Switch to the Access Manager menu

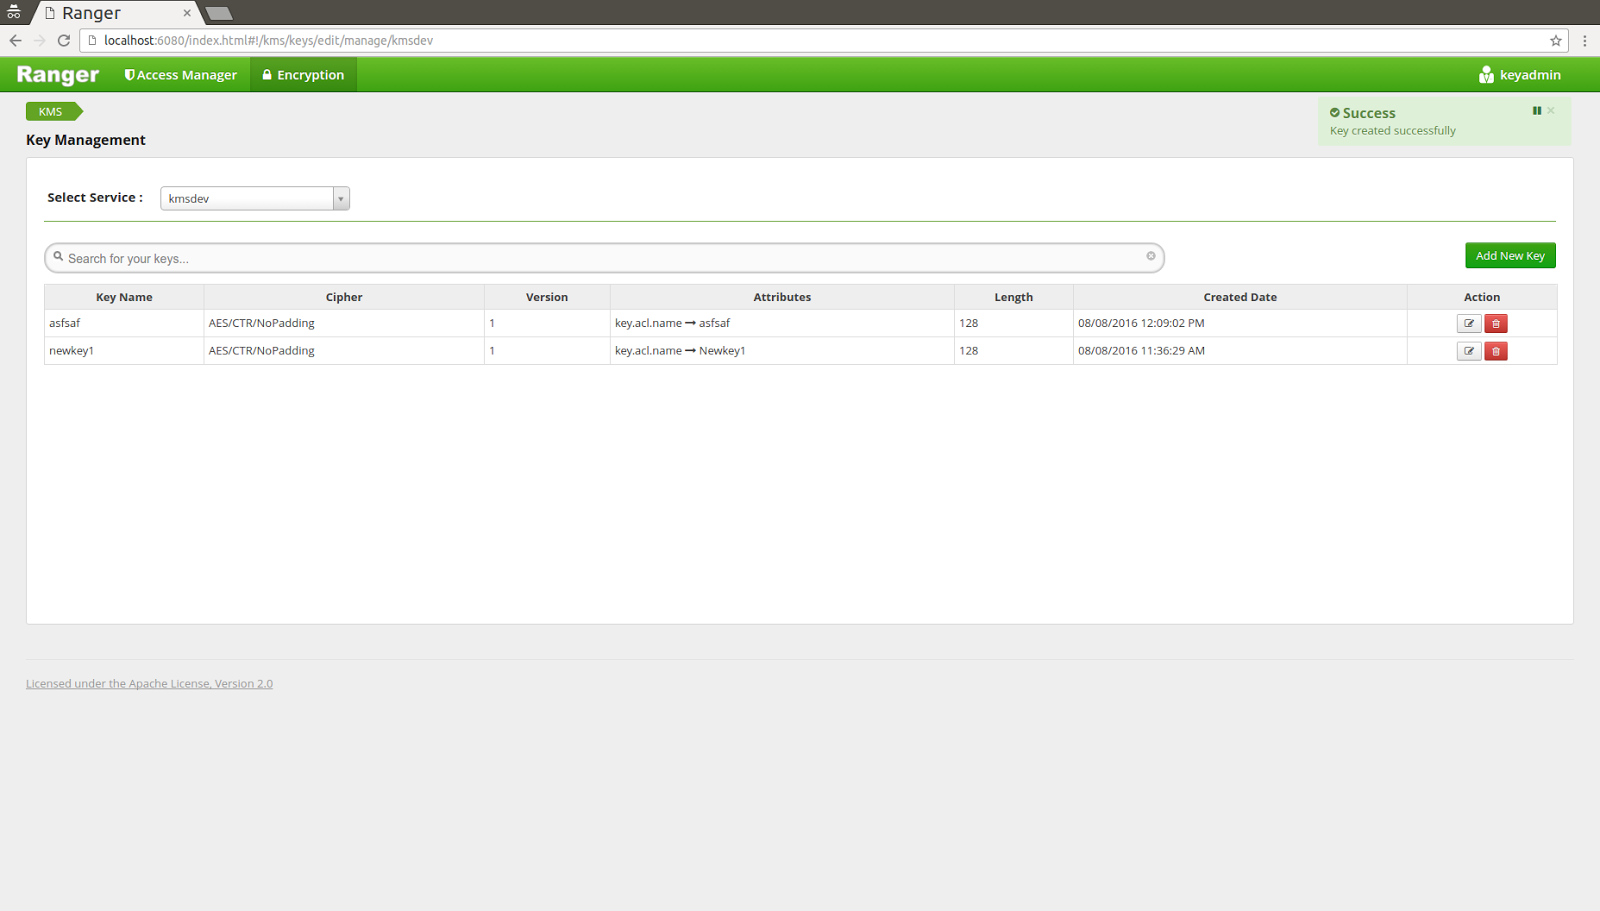point(180,74)
